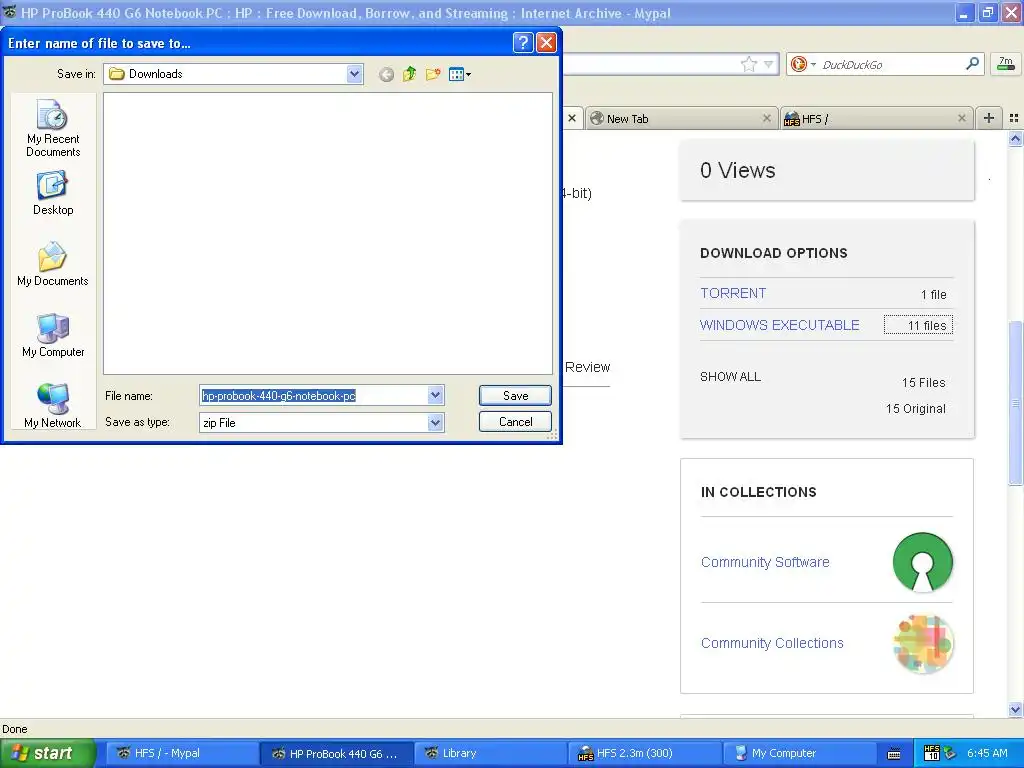Open the Windows Start menu
This screenshot has height=768, width=1024.
click(48, 753)
